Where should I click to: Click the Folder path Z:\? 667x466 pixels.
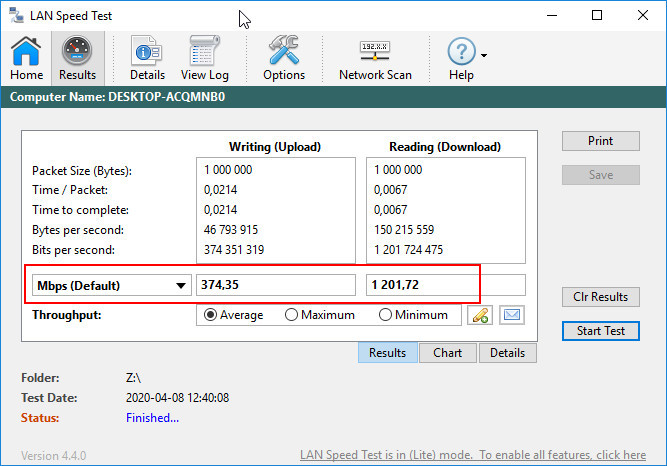(133, 378)
